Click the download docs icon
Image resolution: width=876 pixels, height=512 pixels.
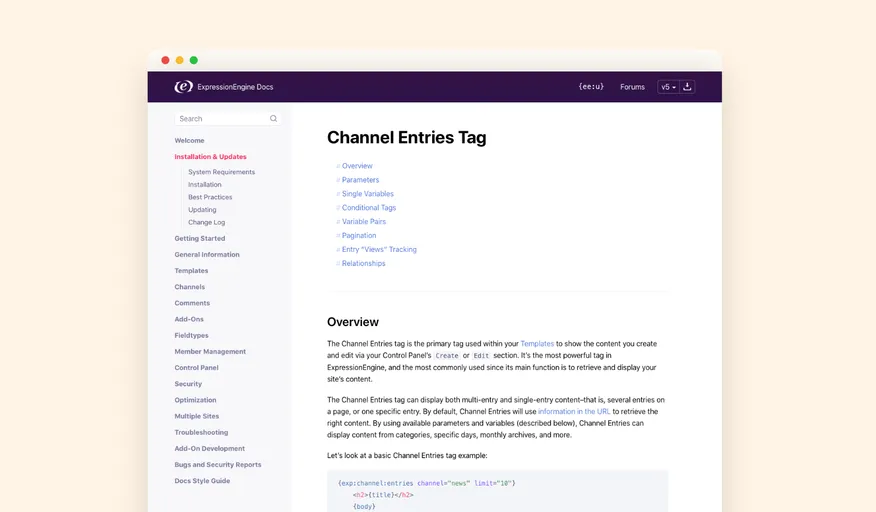688,87
